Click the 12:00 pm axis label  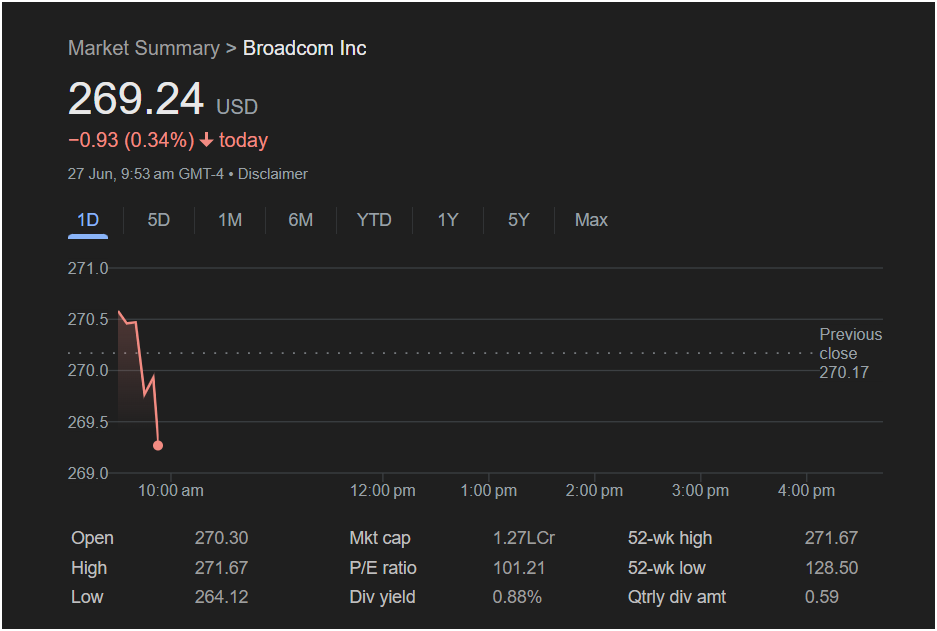[382, 491]
